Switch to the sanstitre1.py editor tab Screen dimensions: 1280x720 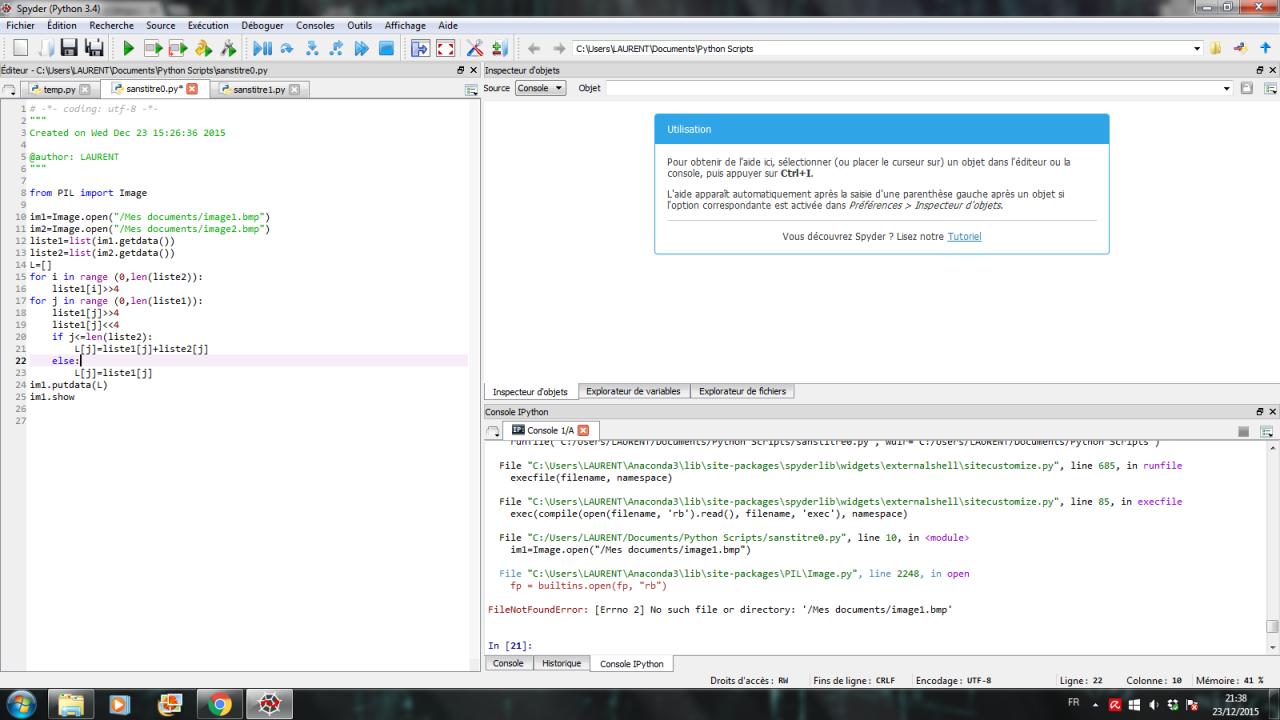pos(259,90)
